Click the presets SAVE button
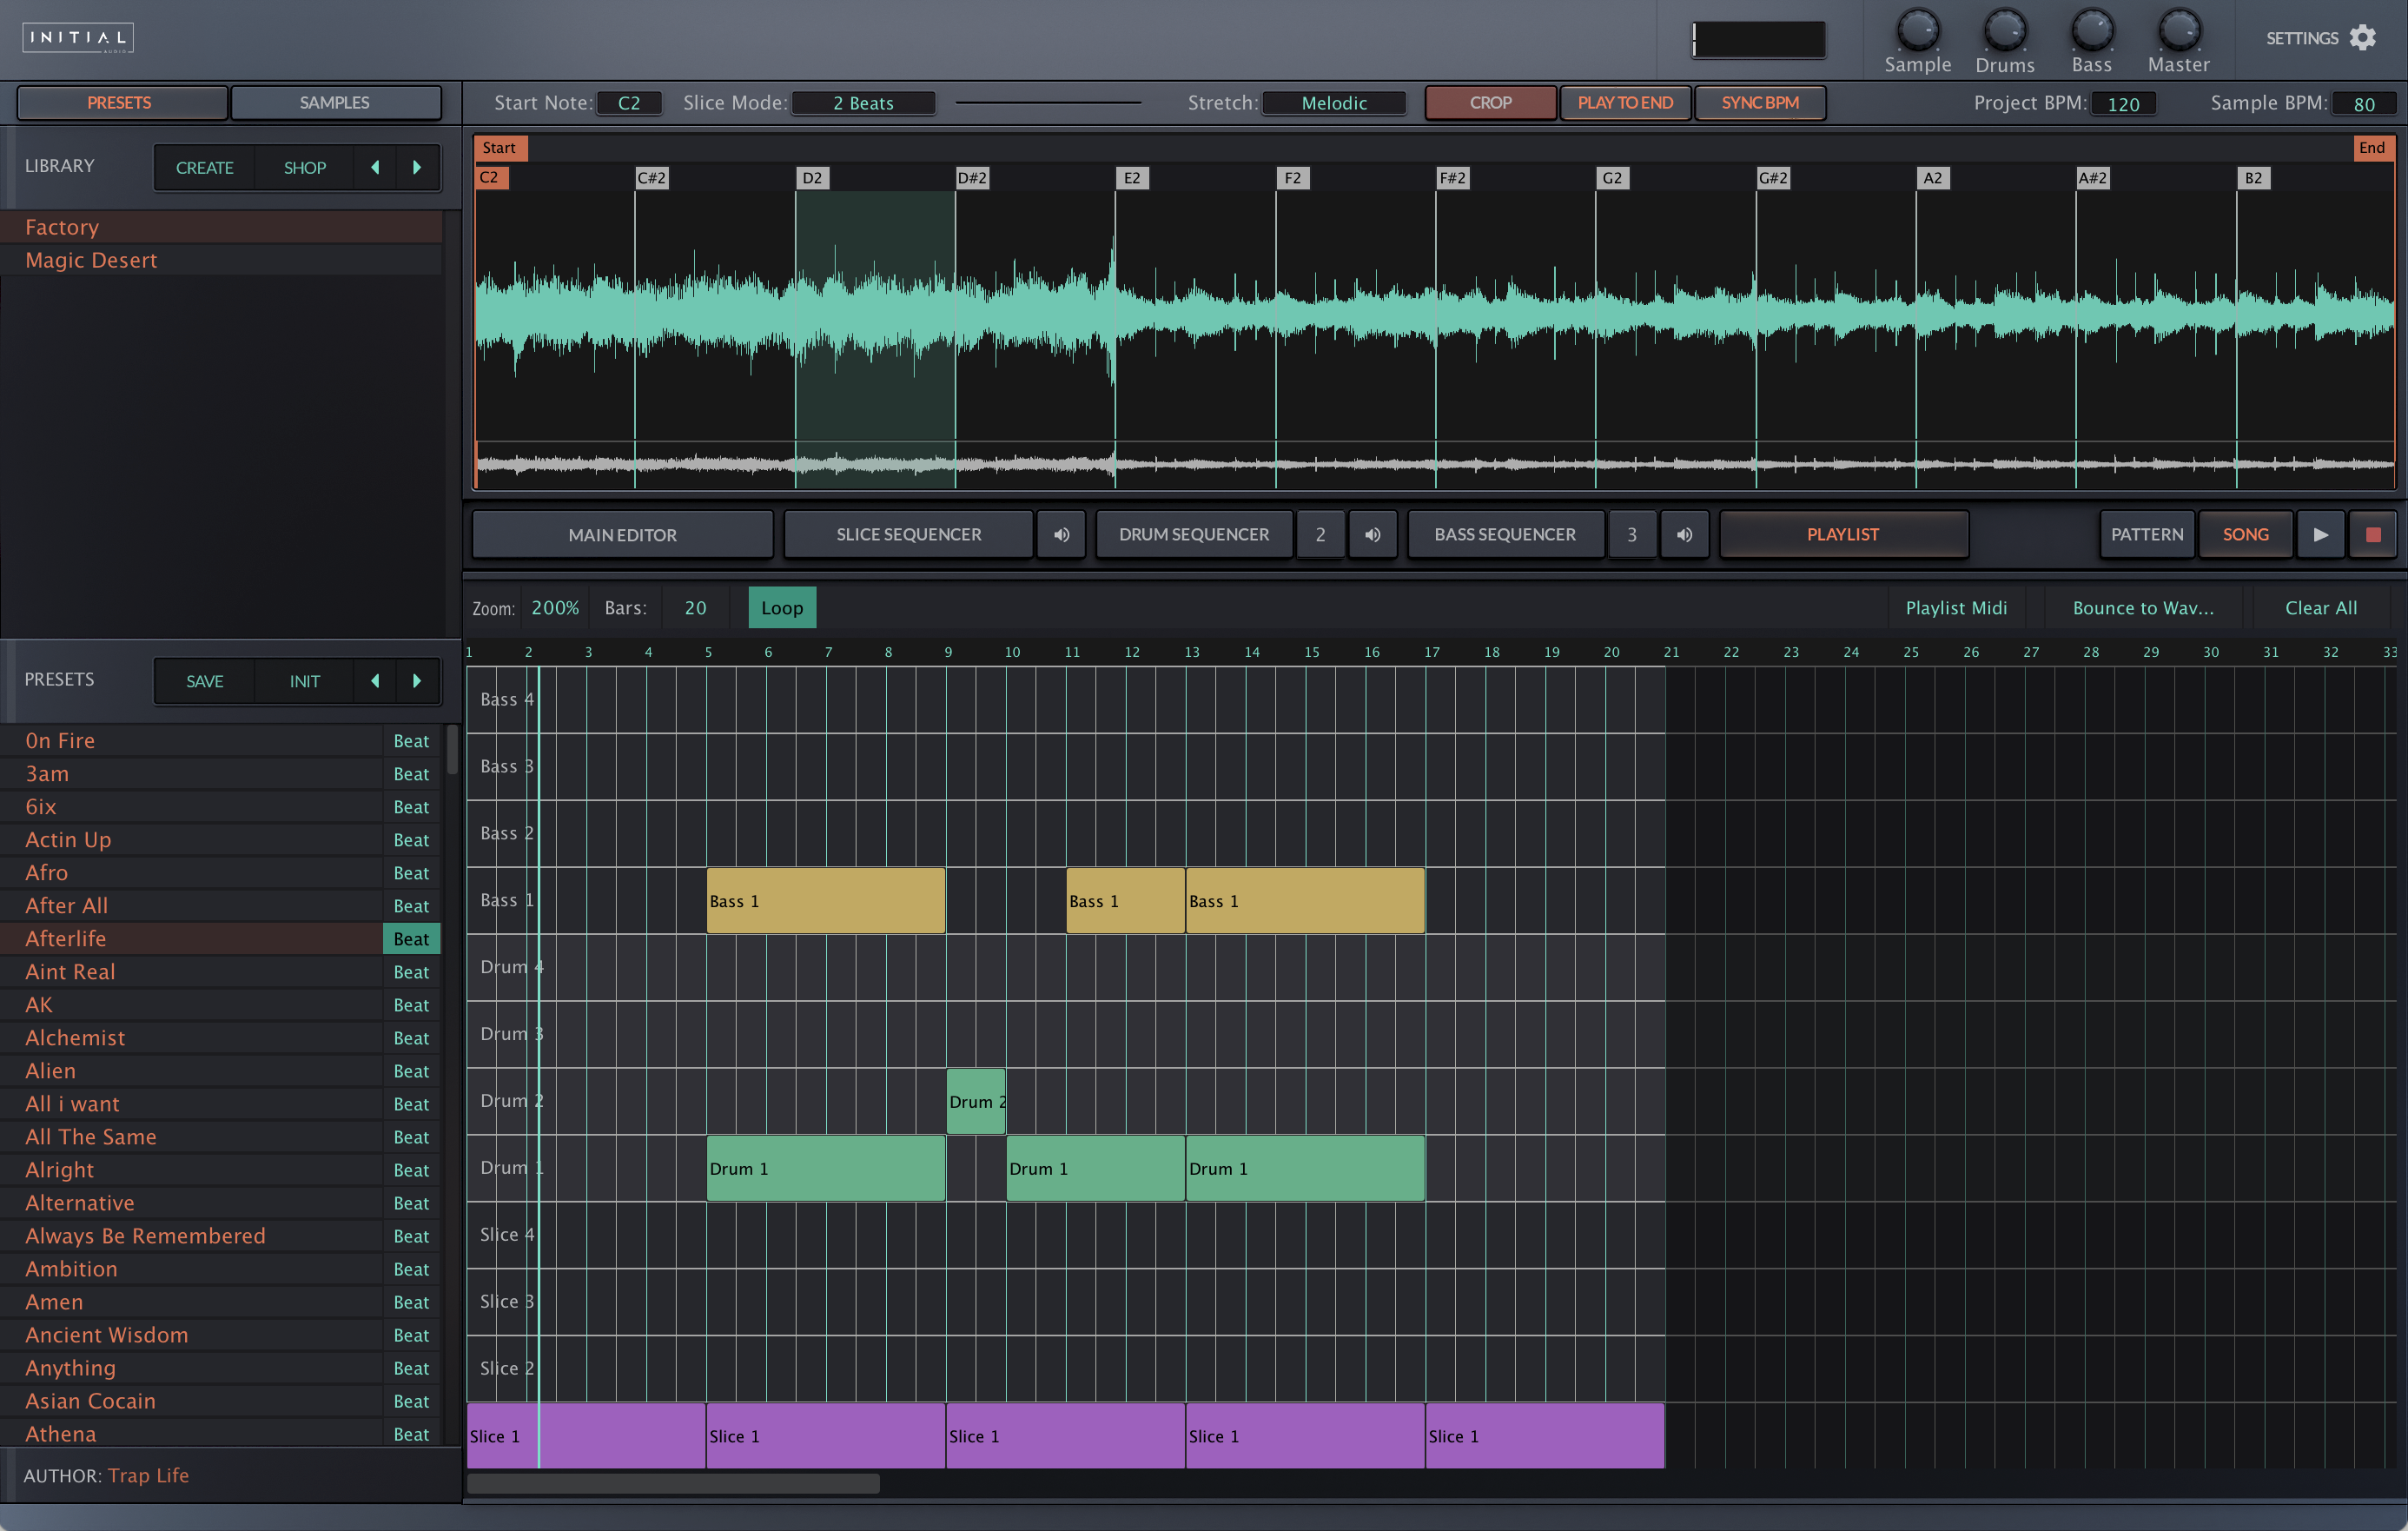This screenshot has width=2408, height=1531. (x=205, y=681)
